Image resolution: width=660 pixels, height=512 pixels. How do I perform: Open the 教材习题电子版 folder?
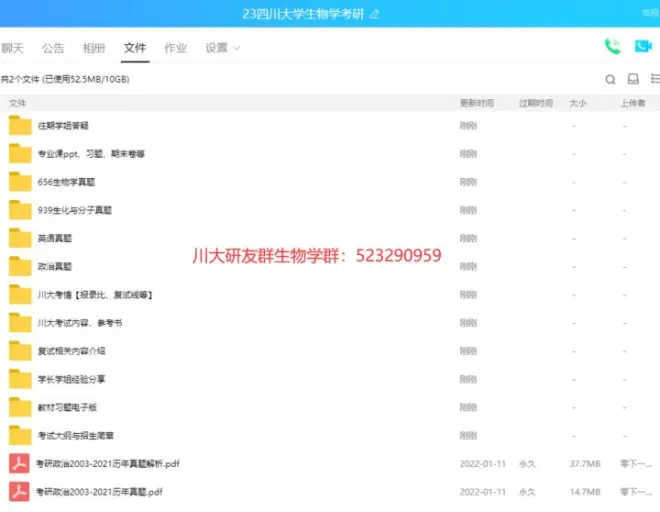tap(67, 408)
